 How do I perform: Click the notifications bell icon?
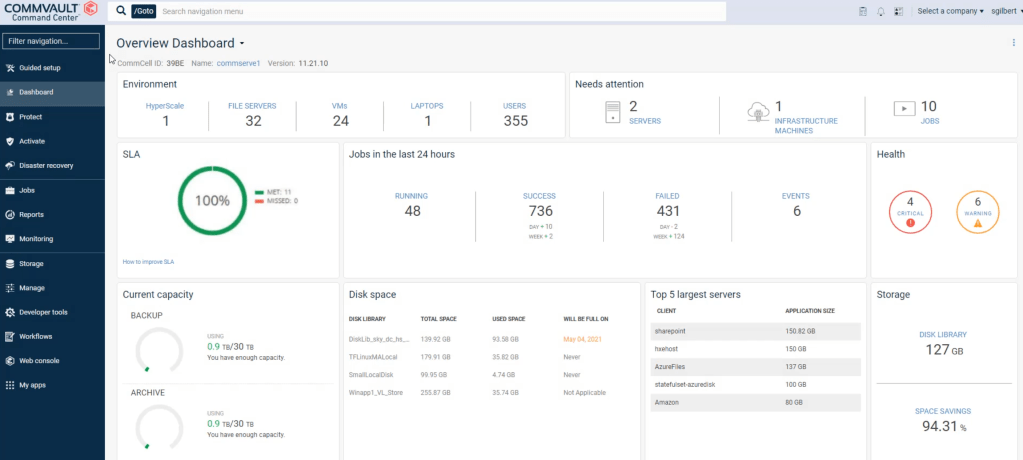[881, 12]
